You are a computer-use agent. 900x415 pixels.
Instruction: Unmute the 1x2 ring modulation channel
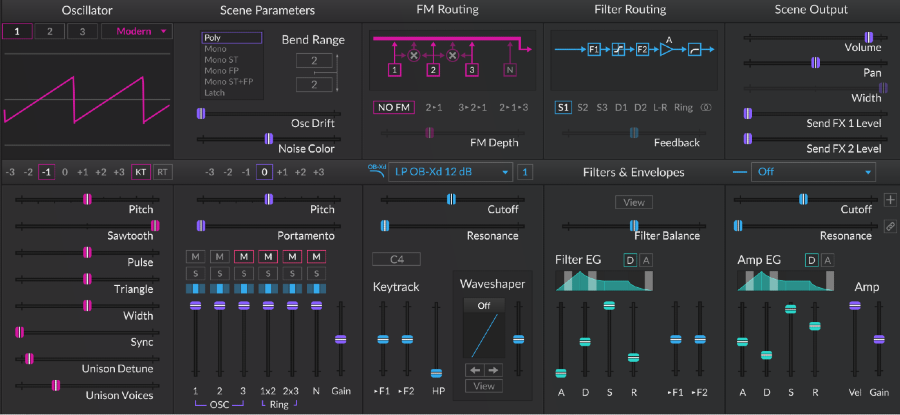pyautogui.click(x=268, y=256)
